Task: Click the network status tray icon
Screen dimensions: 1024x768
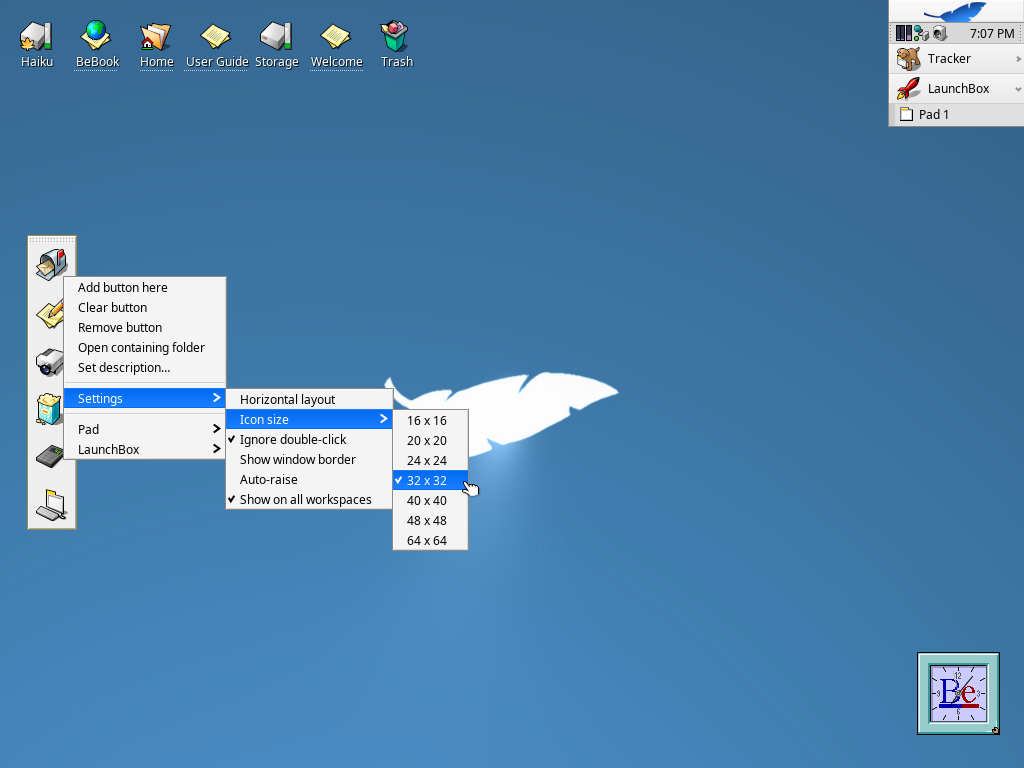Action: 921,33
